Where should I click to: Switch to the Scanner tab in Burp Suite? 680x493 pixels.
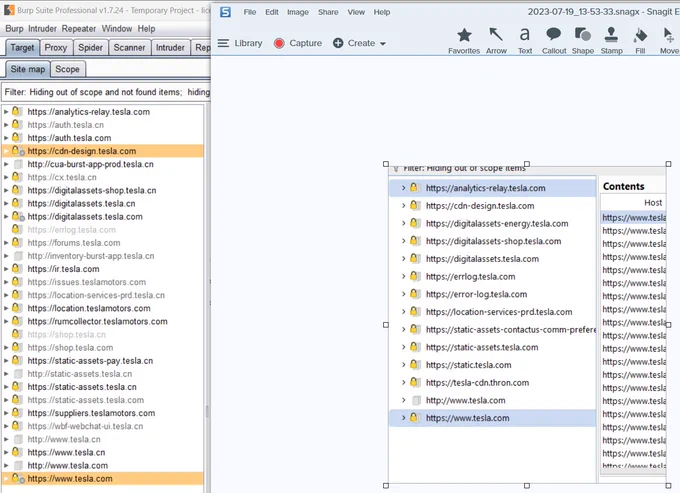(x=129, y=48)
